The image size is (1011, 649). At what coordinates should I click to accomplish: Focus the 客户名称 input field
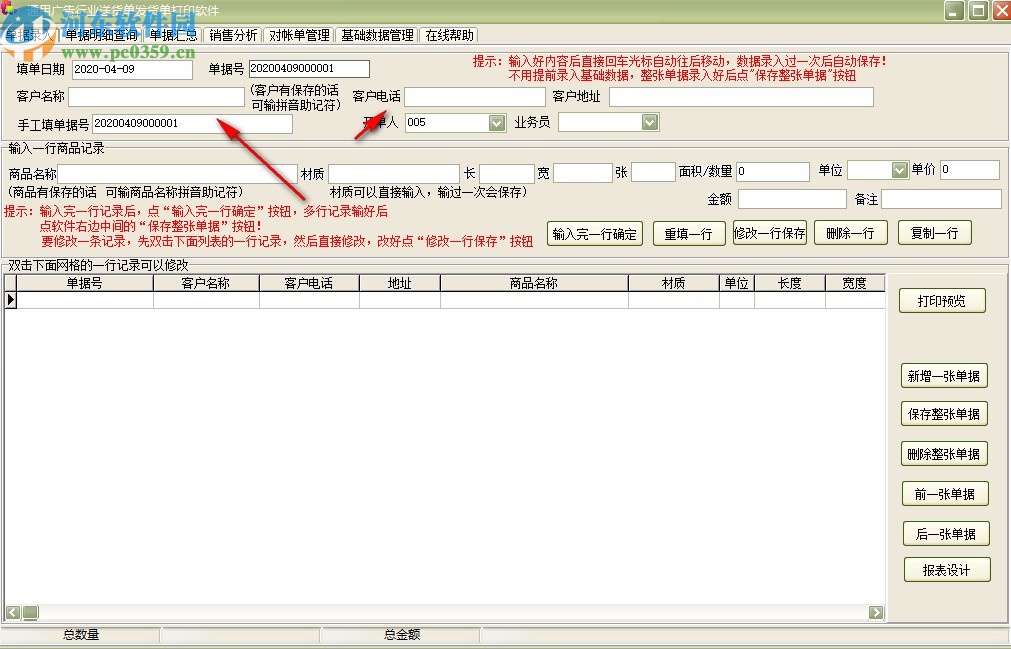pos(156,97)
